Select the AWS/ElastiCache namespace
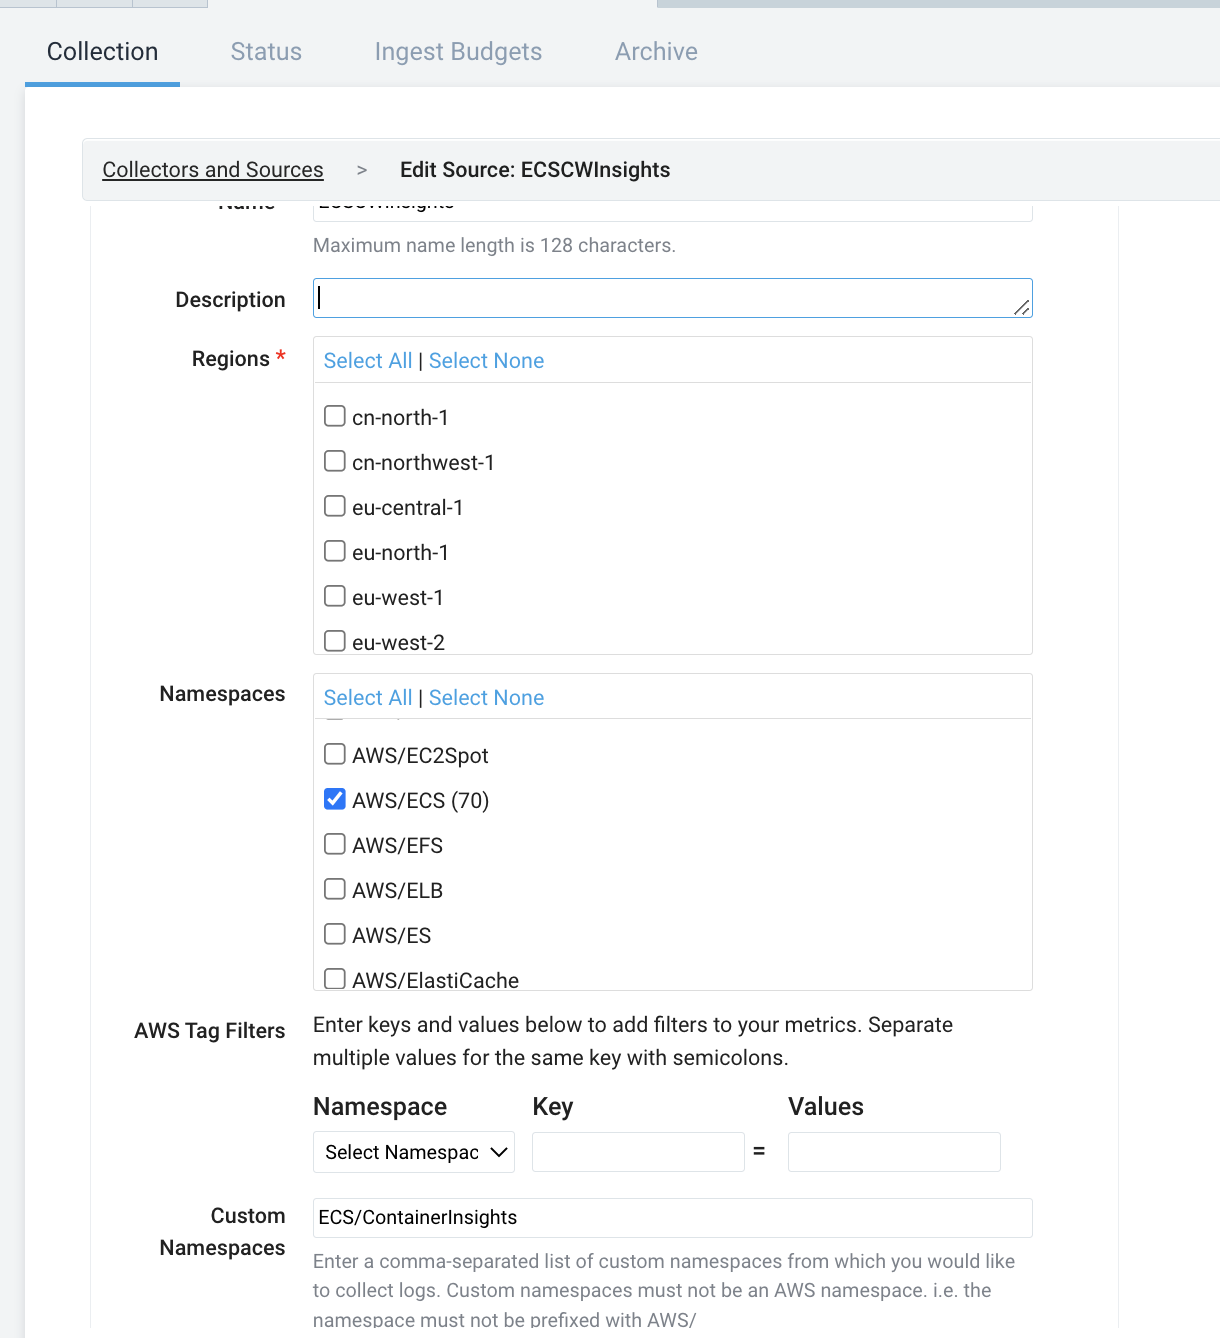 [x=334, y=978]
